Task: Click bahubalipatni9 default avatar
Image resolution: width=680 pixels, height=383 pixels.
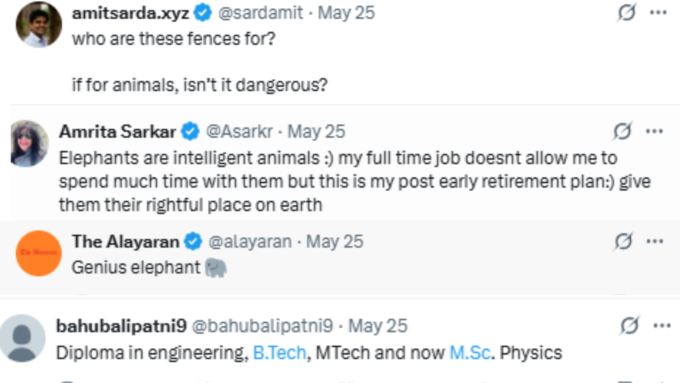Action: pos(22,338)
